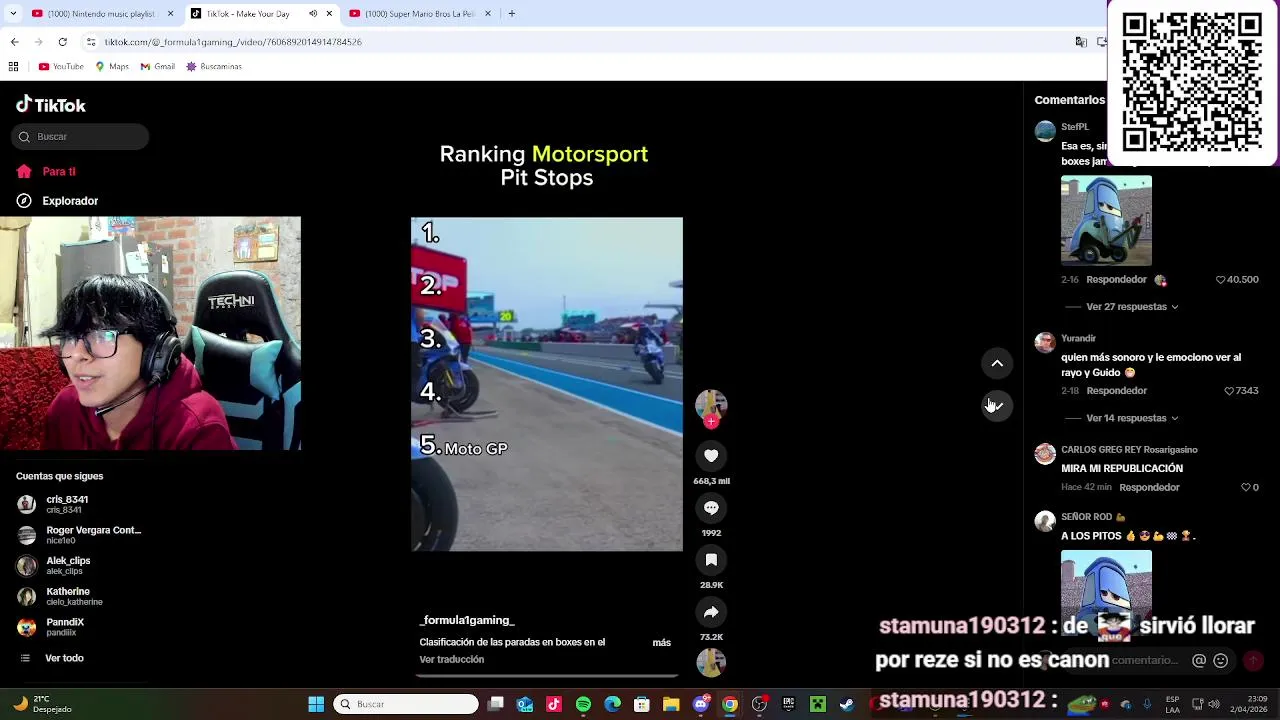Open the Buscaminas bookmark
1280x720 pixels.
[214, 67]
